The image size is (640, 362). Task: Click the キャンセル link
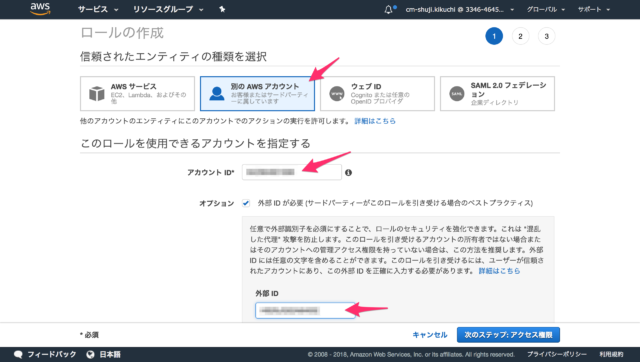click(429, 335)
